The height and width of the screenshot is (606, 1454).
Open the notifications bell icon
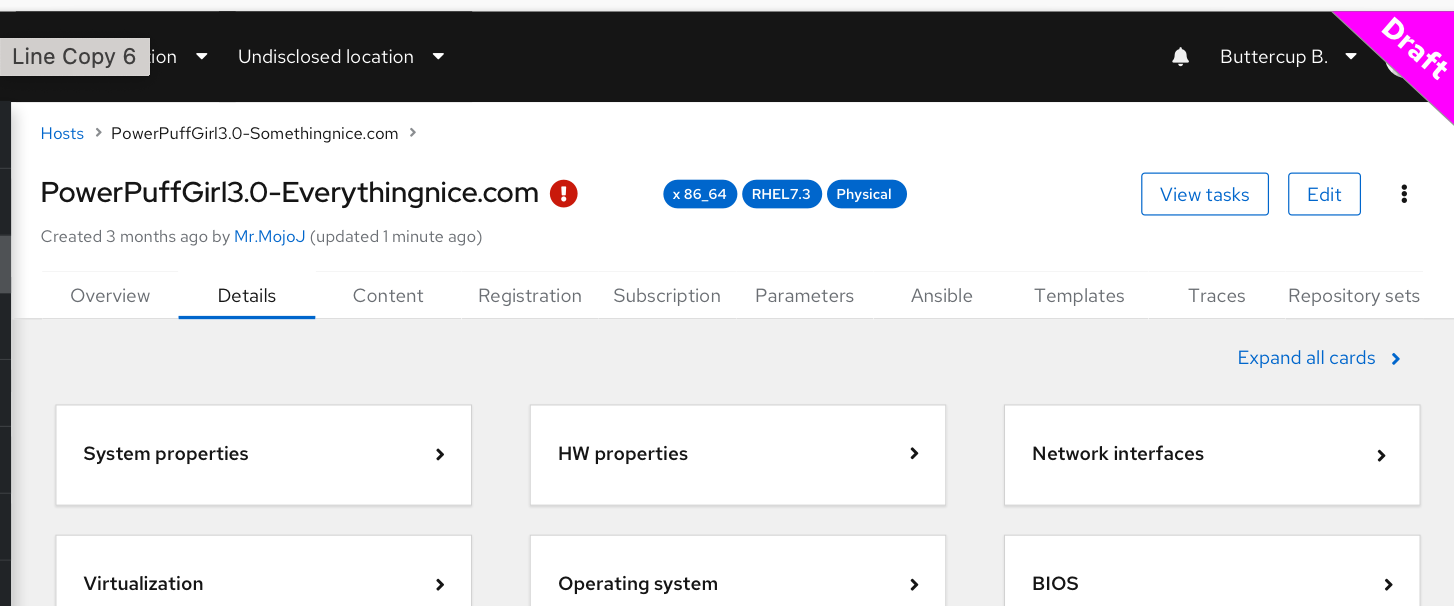(1180, 57)
